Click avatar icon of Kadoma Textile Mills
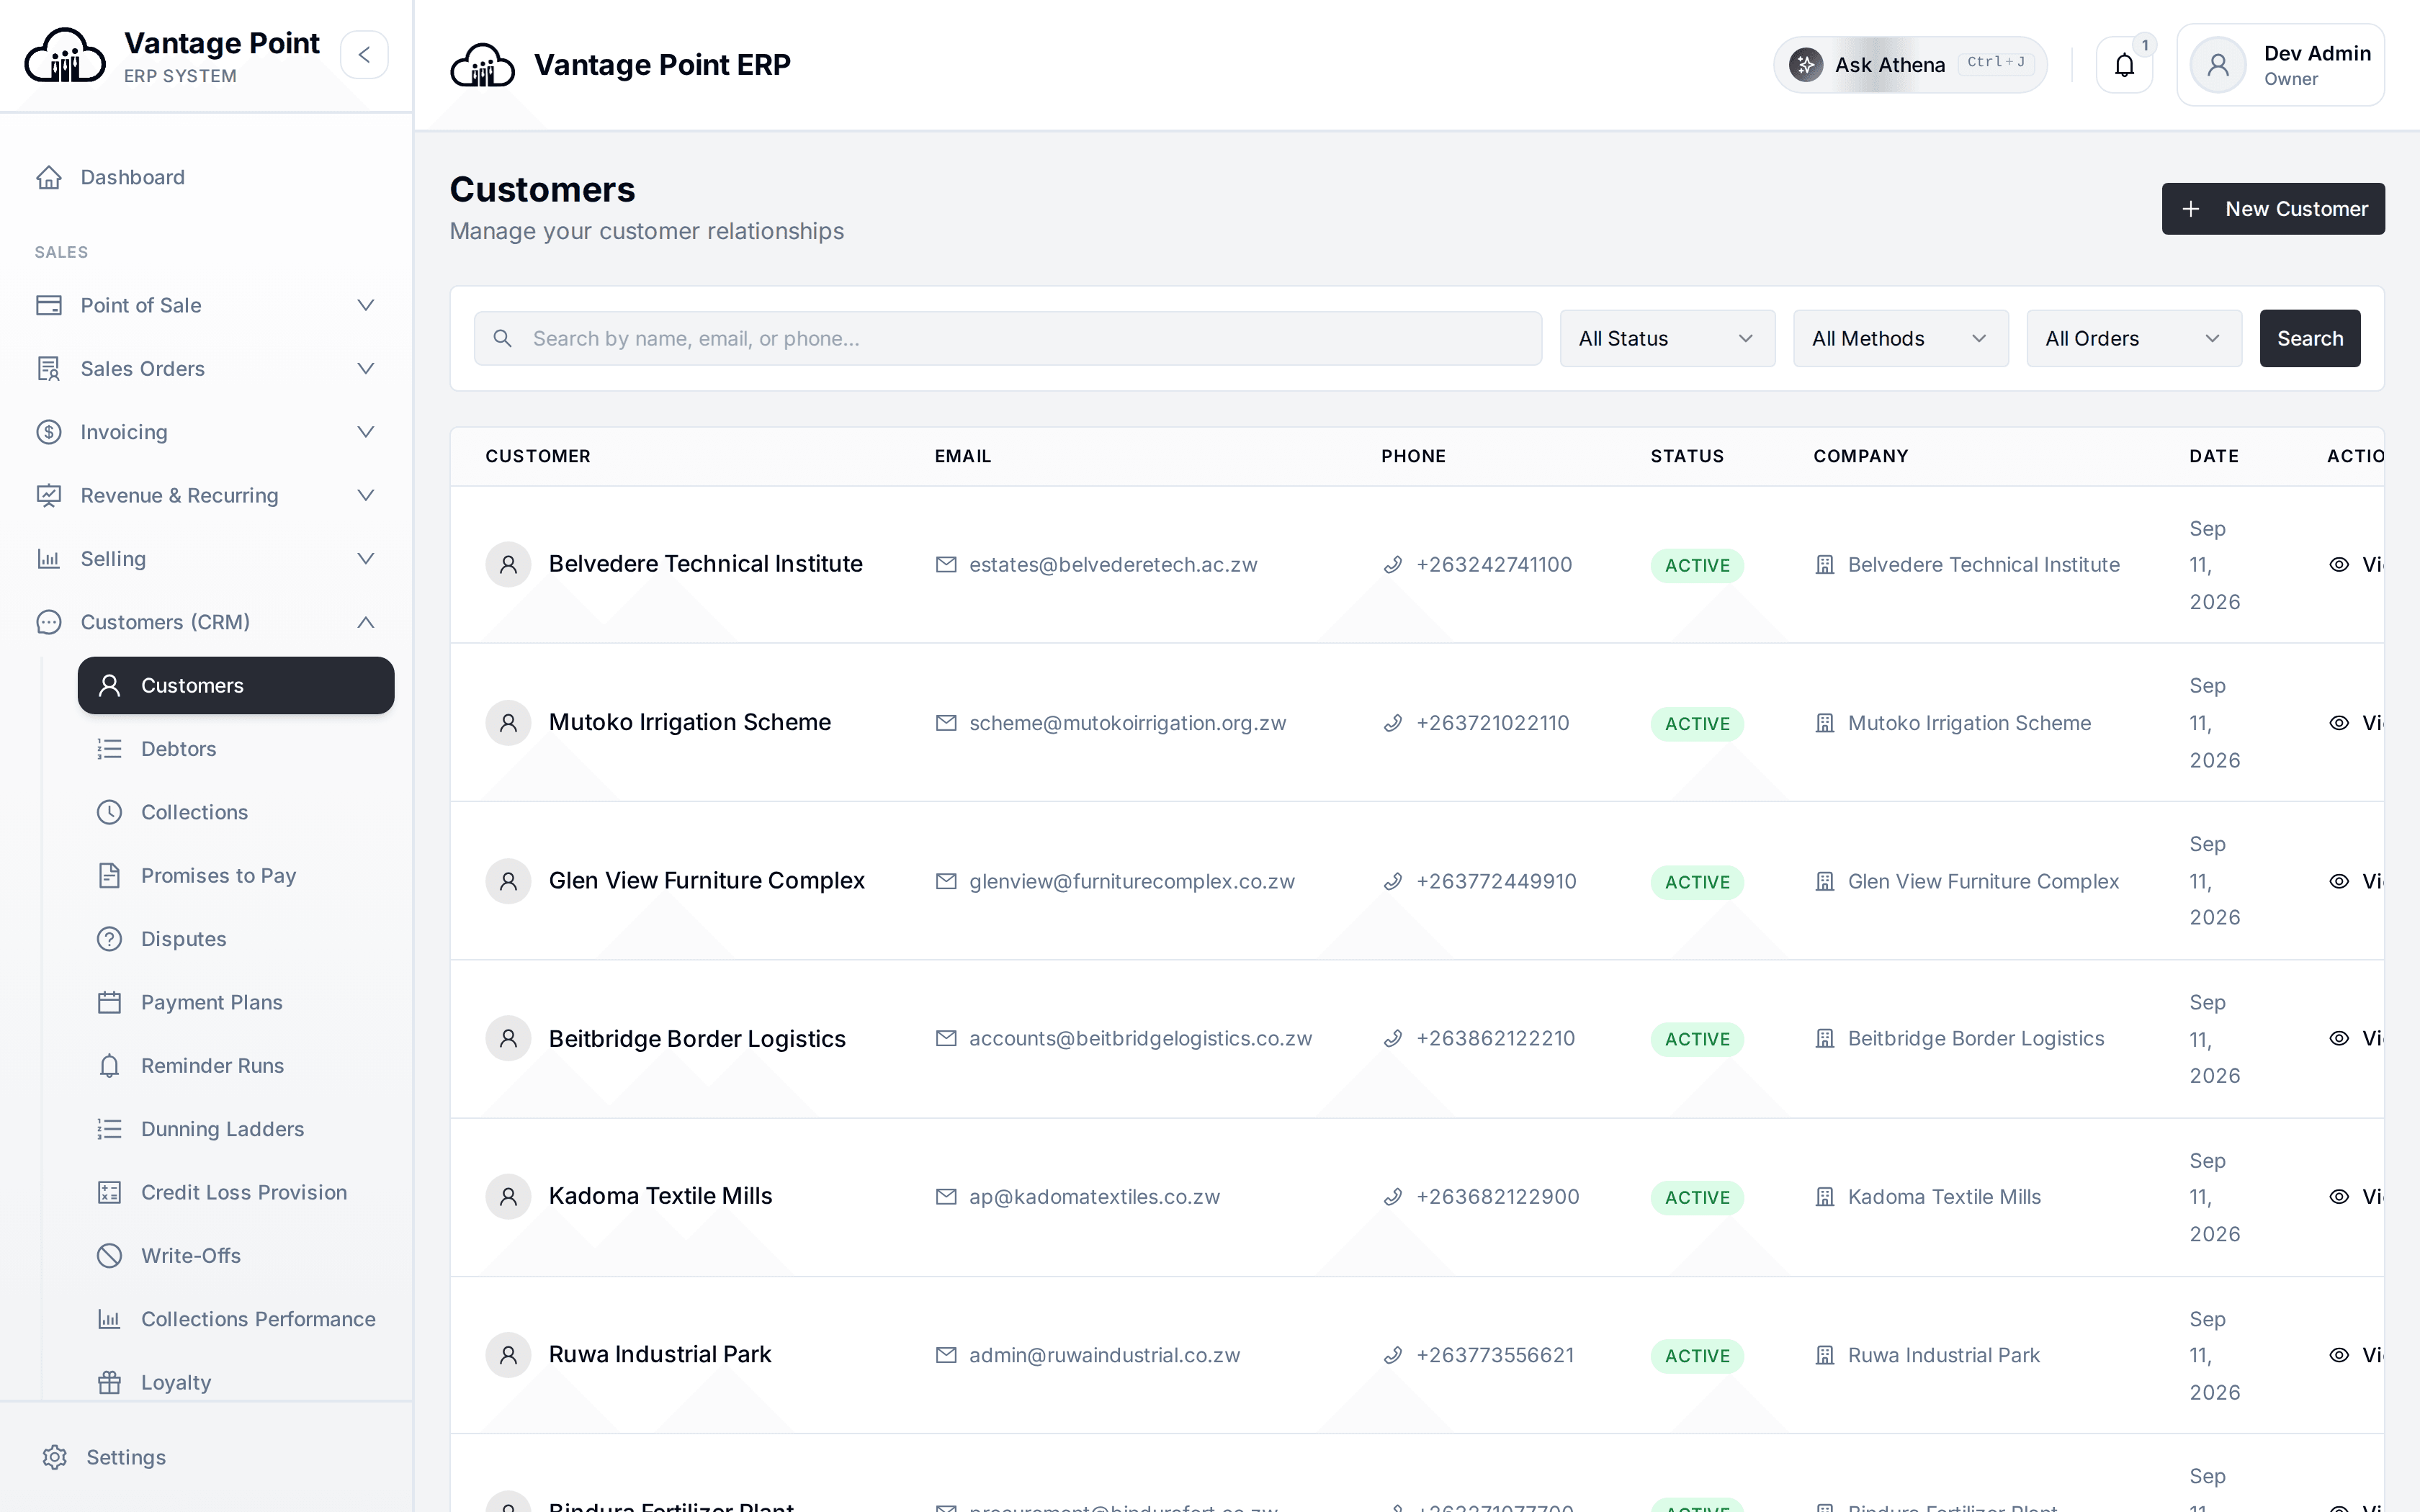 click(x=508, y=1197)
